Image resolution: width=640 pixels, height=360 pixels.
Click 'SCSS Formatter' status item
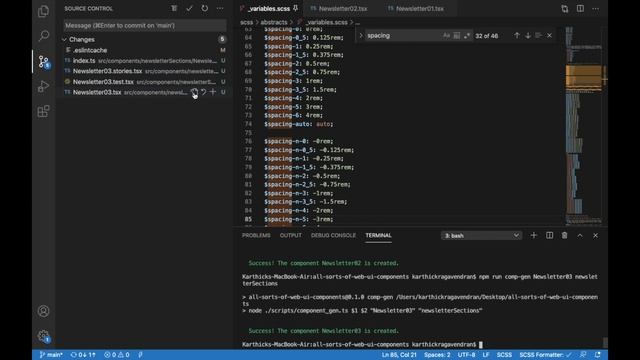pyautogui.click(x=545, y=355)
